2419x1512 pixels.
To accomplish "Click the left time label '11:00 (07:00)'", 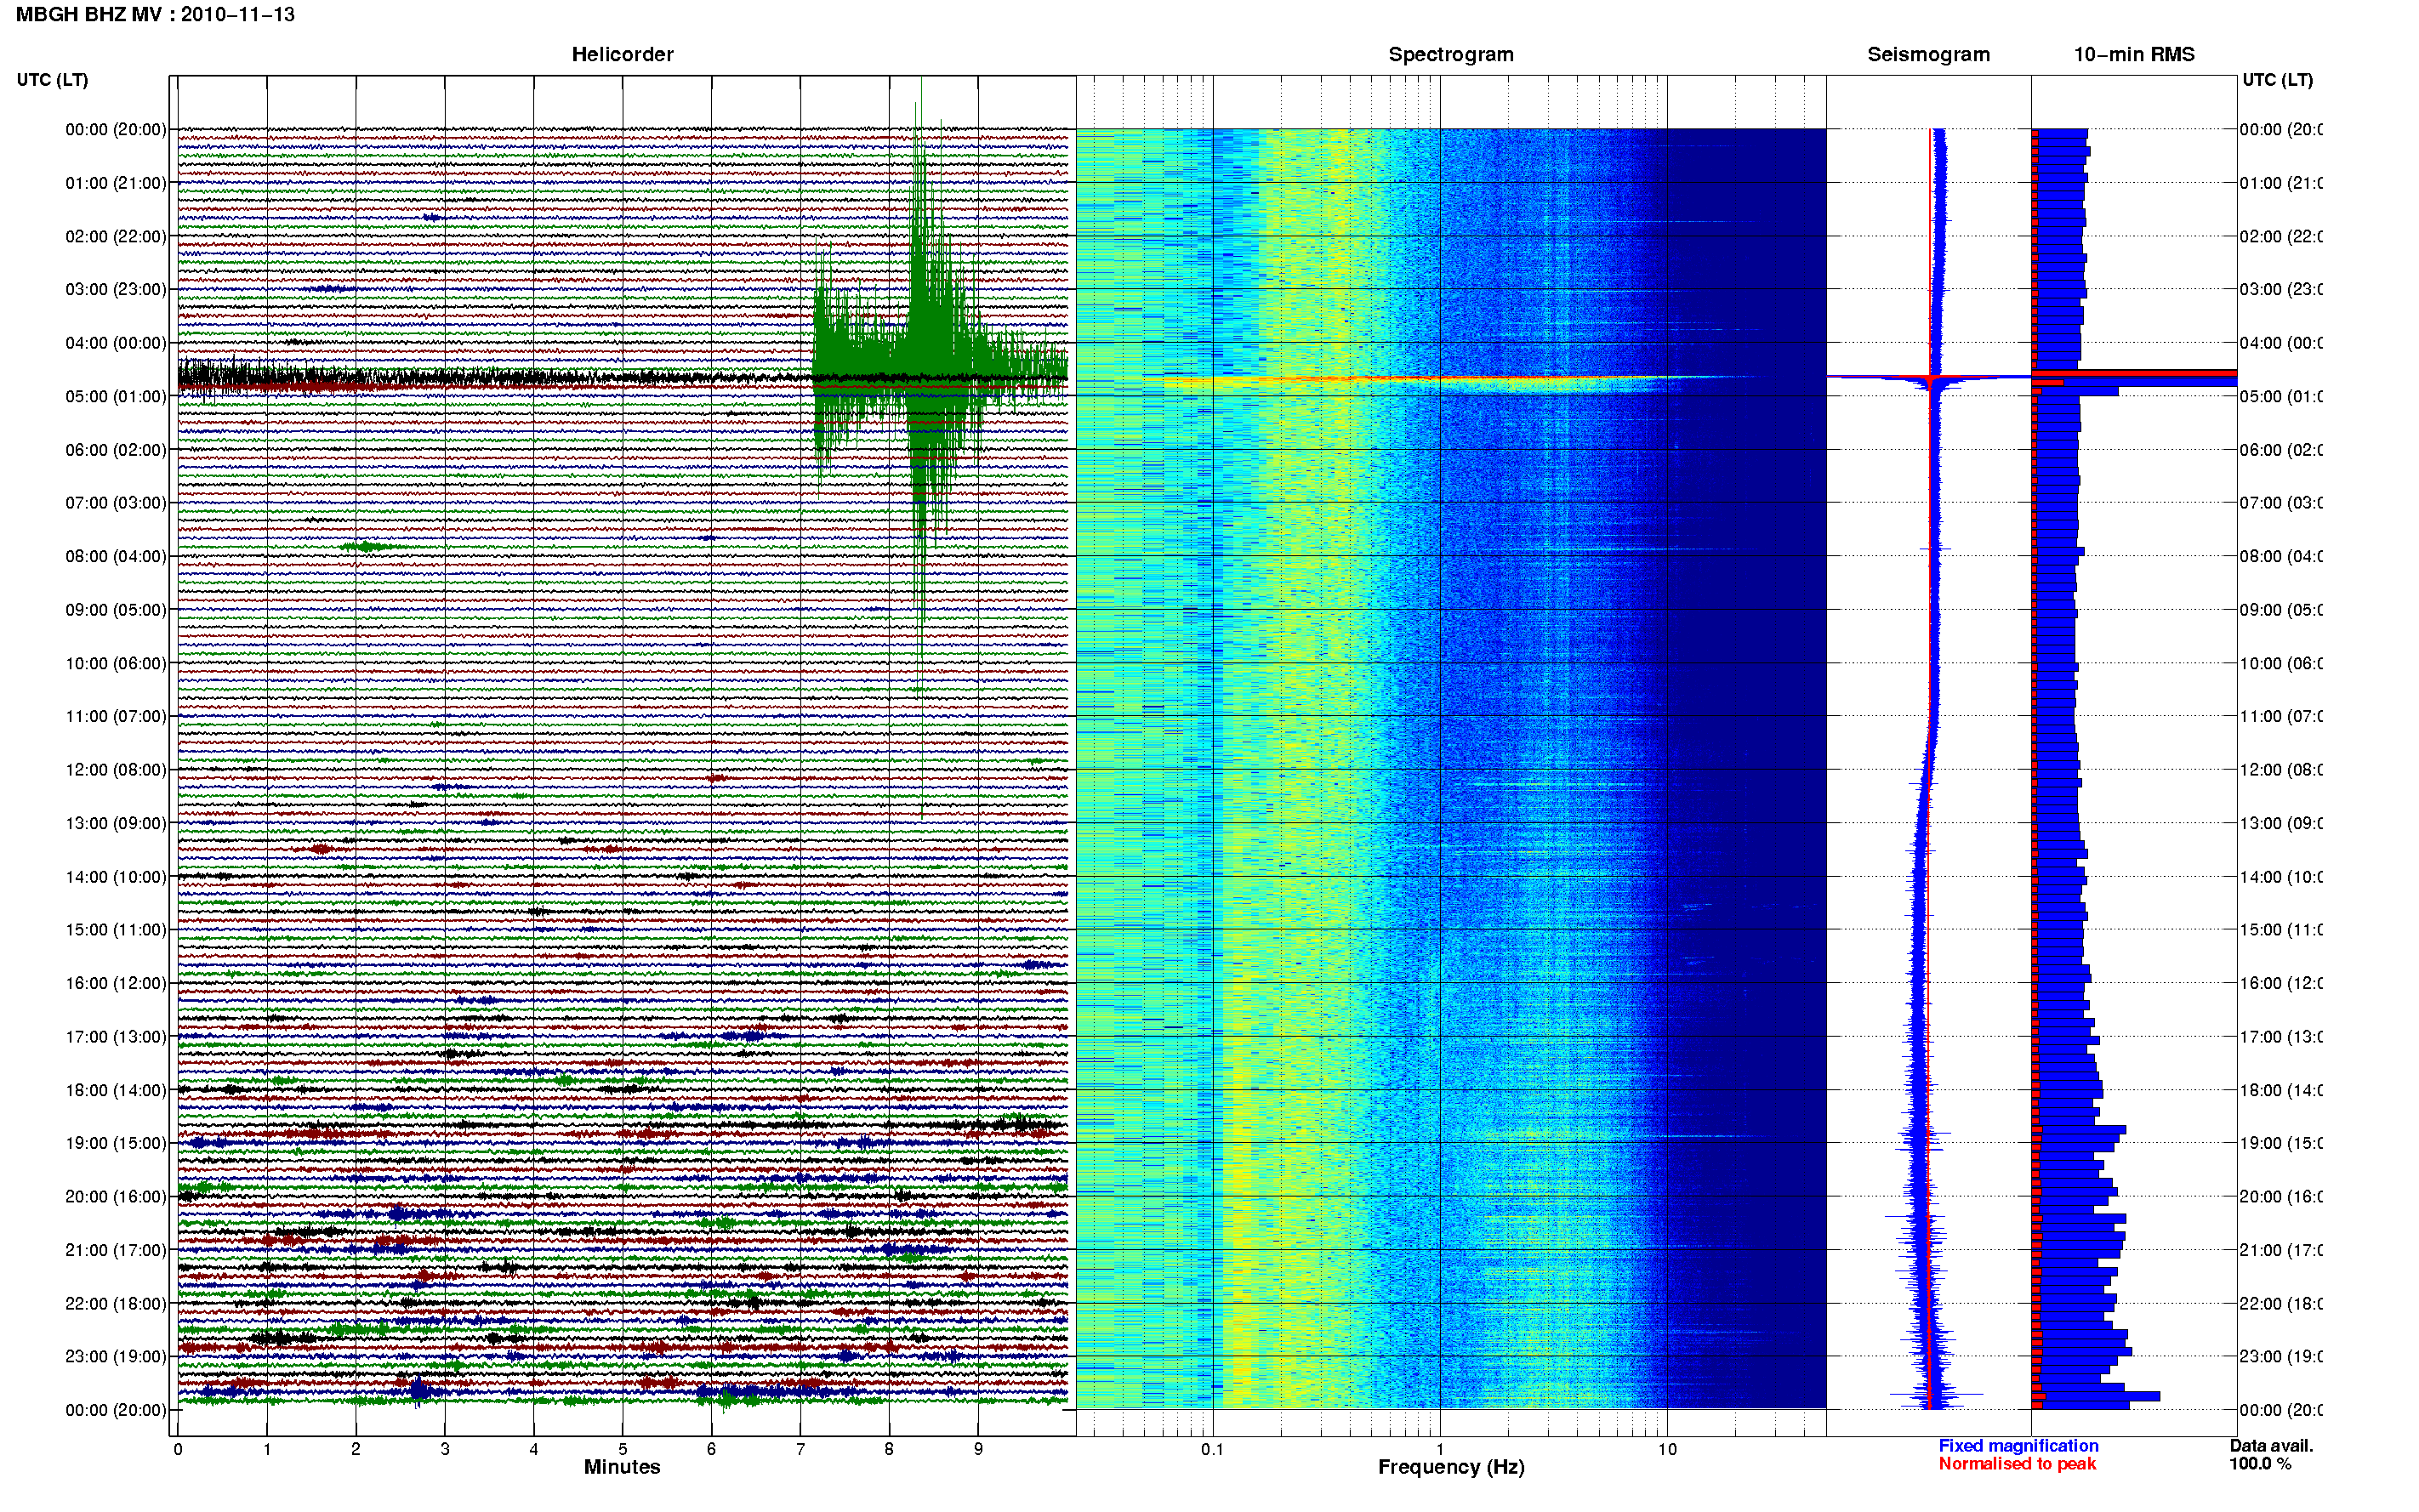I will pos(116,716).
